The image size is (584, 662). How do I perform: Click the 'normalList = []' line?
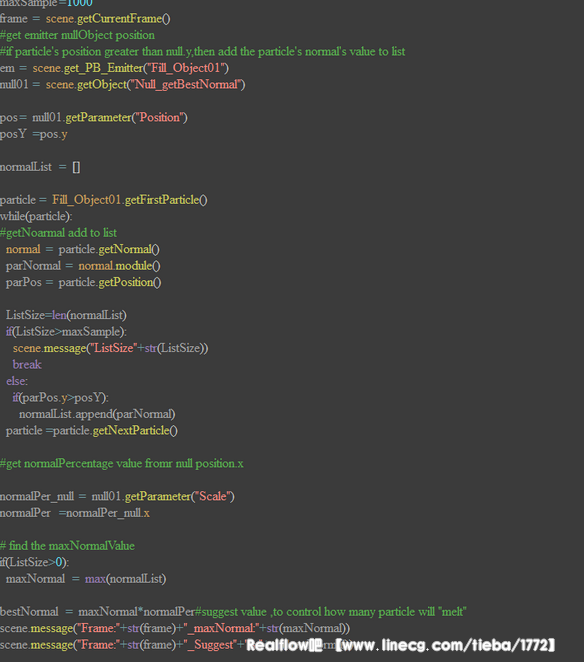click(40, 167)
